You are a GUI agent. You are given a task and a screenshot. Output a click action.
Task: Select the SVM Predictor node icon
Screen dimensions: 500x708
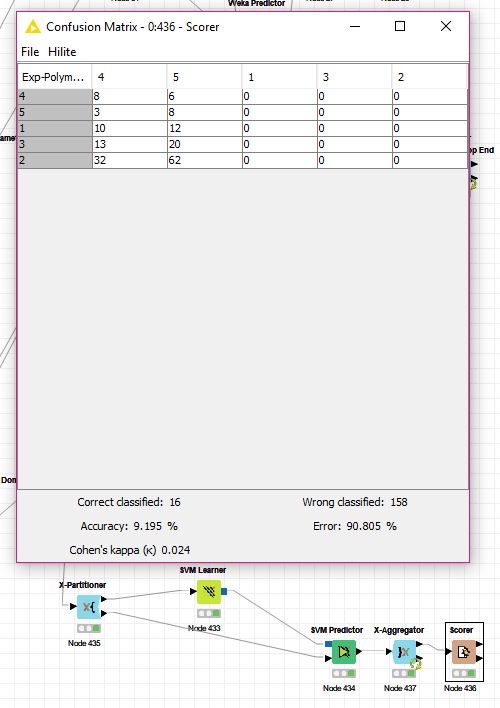pyautogui.click(x=344, y=652)
